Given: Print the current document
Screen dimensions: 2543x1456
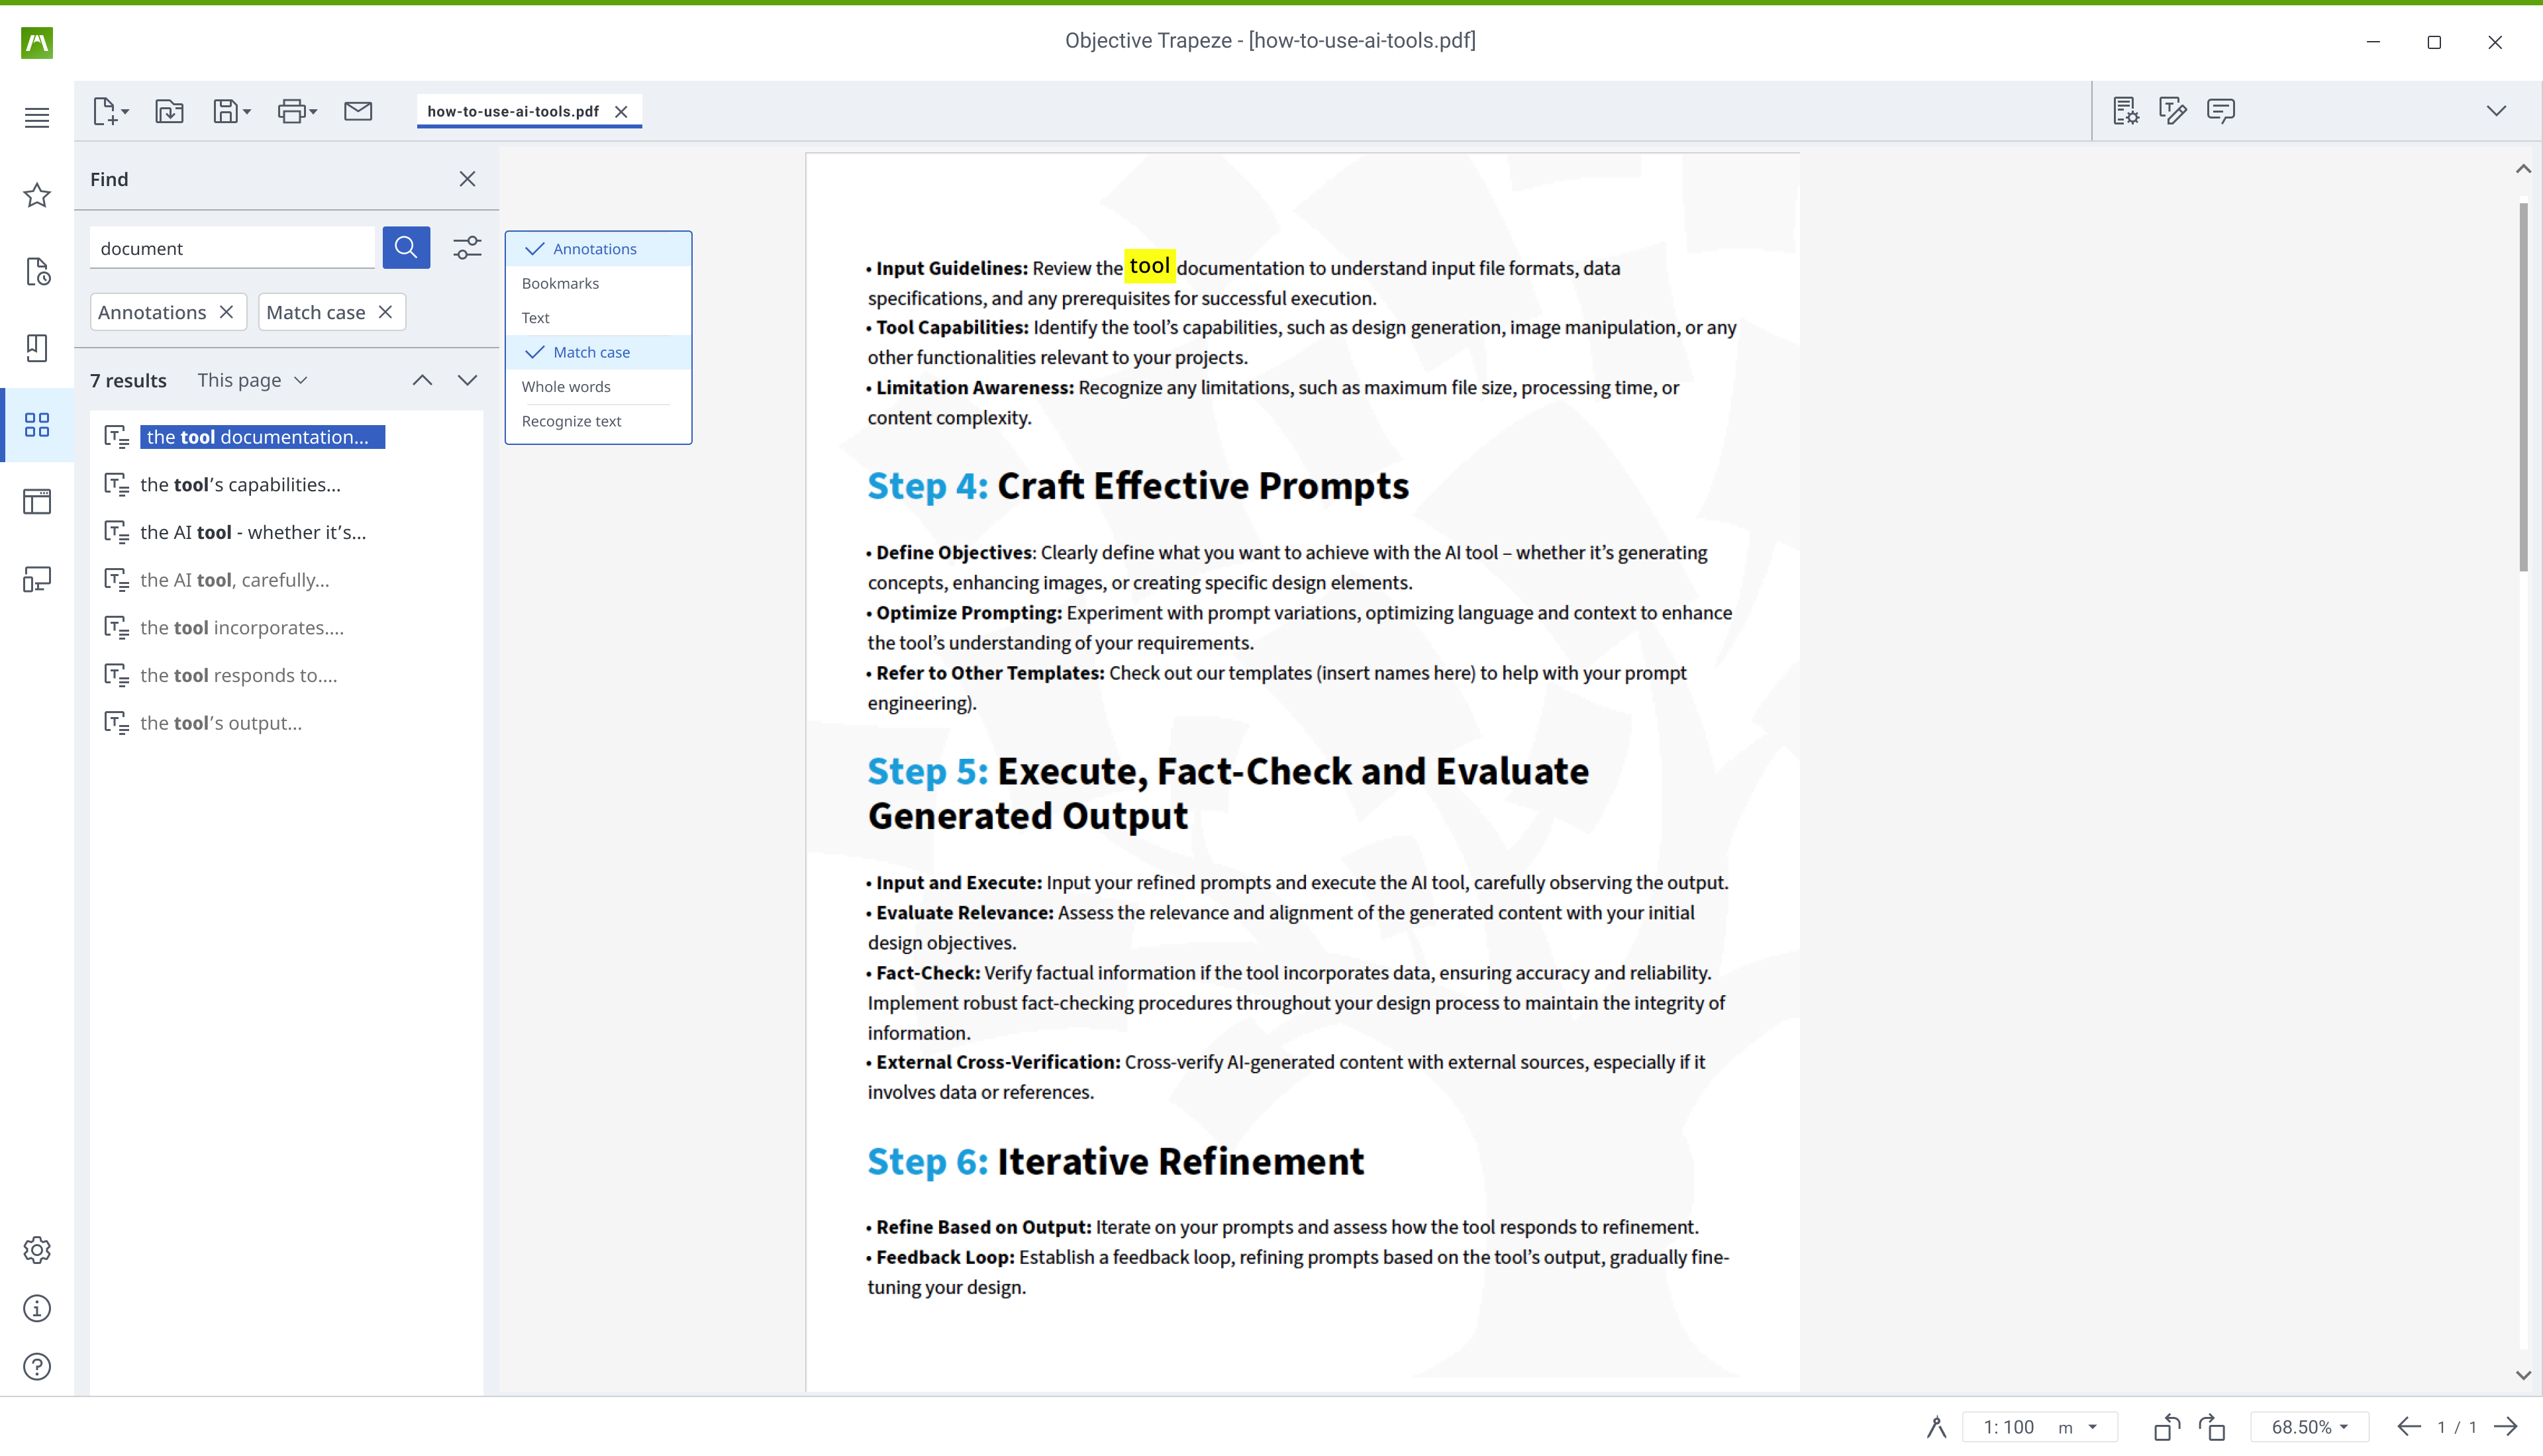Looking at the screenshot, I should click(289, 111).
